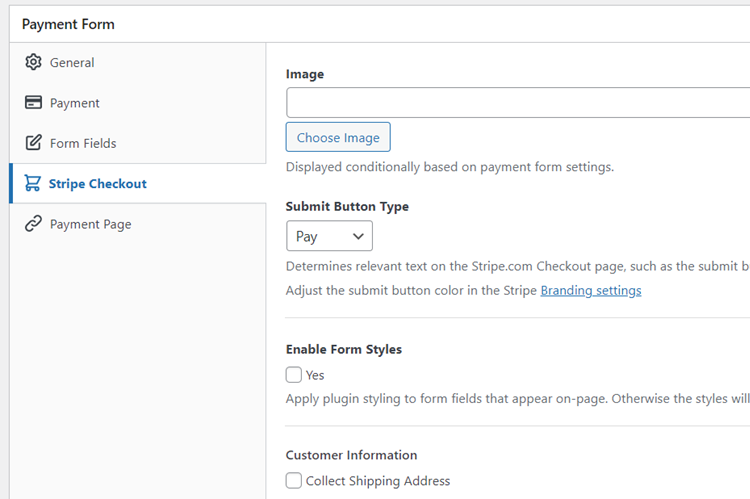Click the Form Fields edit icon
This screenshot has height=499, width=750.
point(33,143)
